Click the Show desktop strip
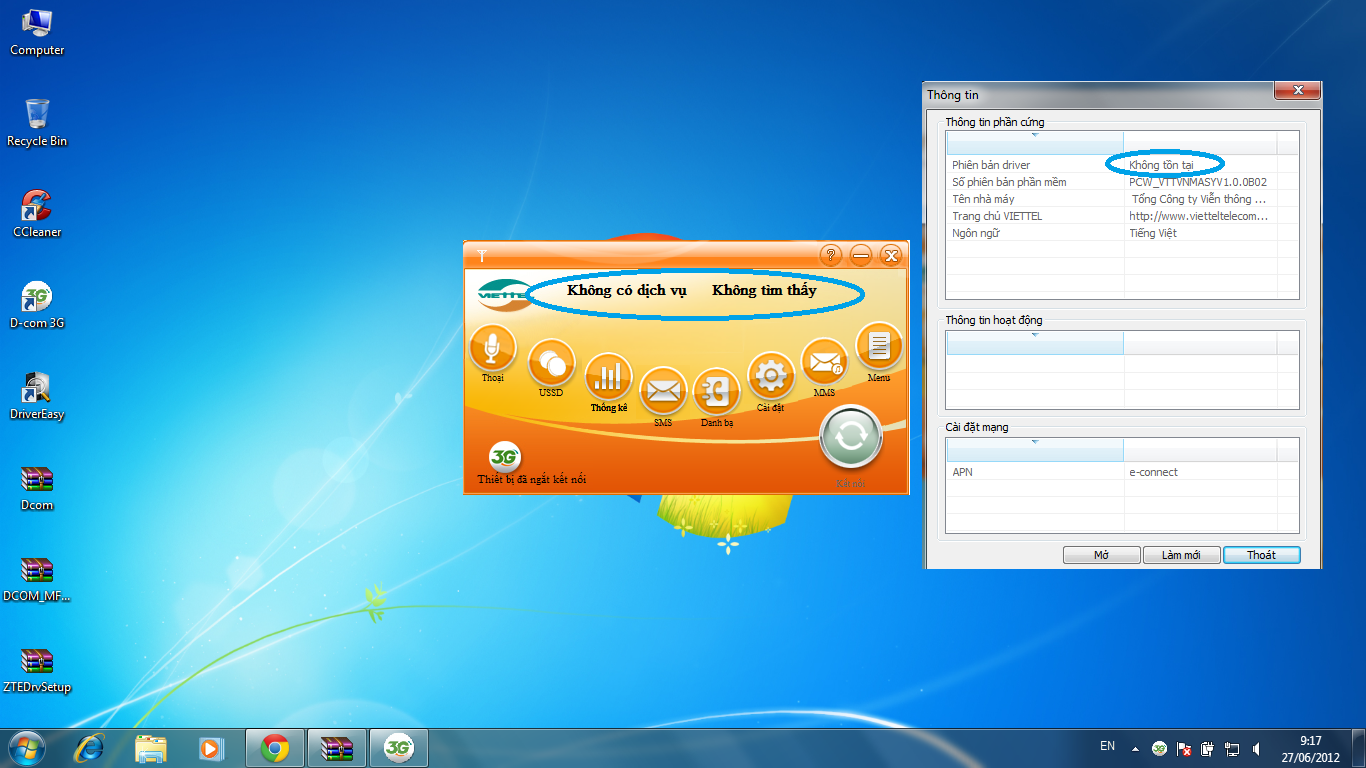The height and width of the screenshot is (768, 1366). [x=1359, y=748]
